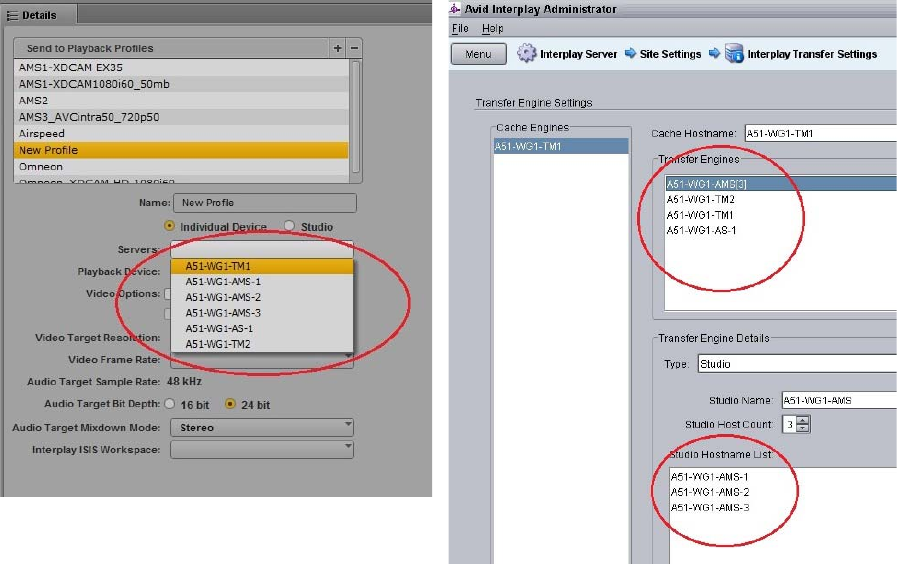
Task: Choose A51-WG1-TM1 from the Servers list
Action: coord(261,266)
